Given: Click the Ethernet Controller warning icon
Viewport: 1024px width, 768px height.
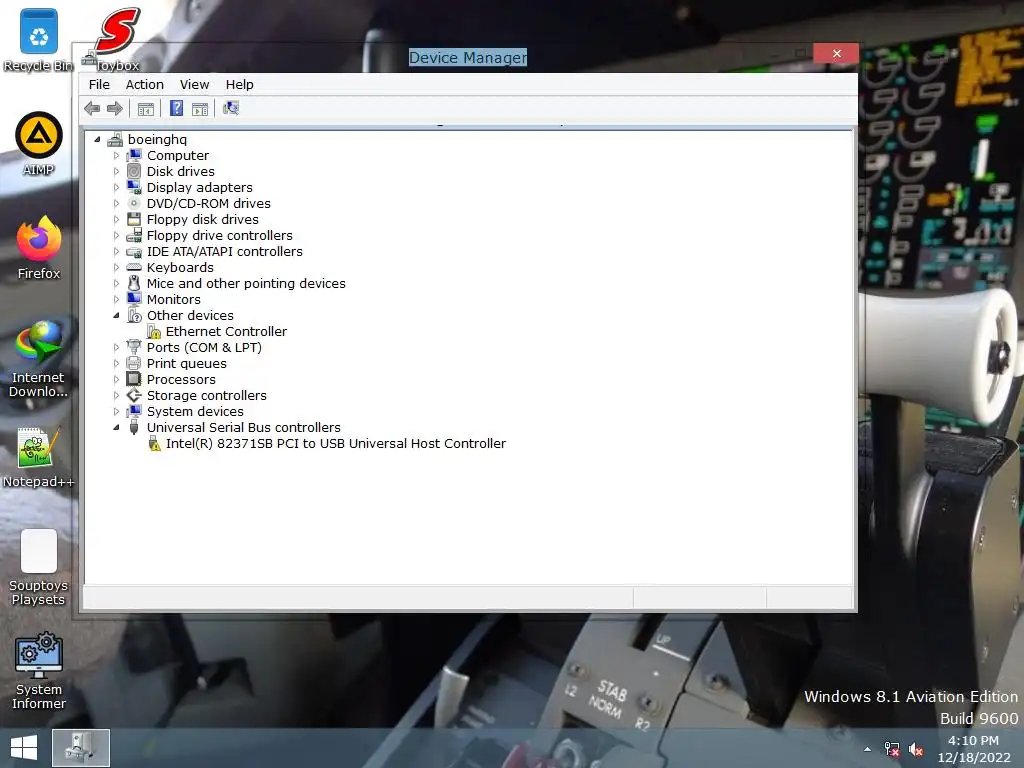Looking at the screenshot, I should click(153, 331).
